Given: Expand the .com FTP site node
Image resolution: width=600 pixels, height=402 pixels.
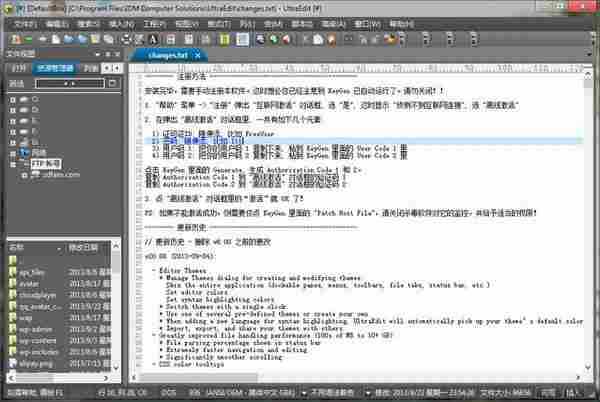Looking at the screenshot, I should (x=24, y=175).
